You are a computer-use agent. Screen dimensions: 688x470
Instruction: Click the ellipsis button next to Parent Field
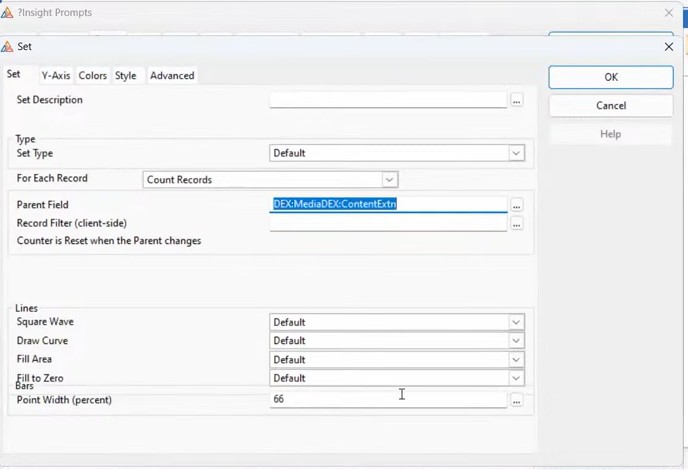(517, 205)
